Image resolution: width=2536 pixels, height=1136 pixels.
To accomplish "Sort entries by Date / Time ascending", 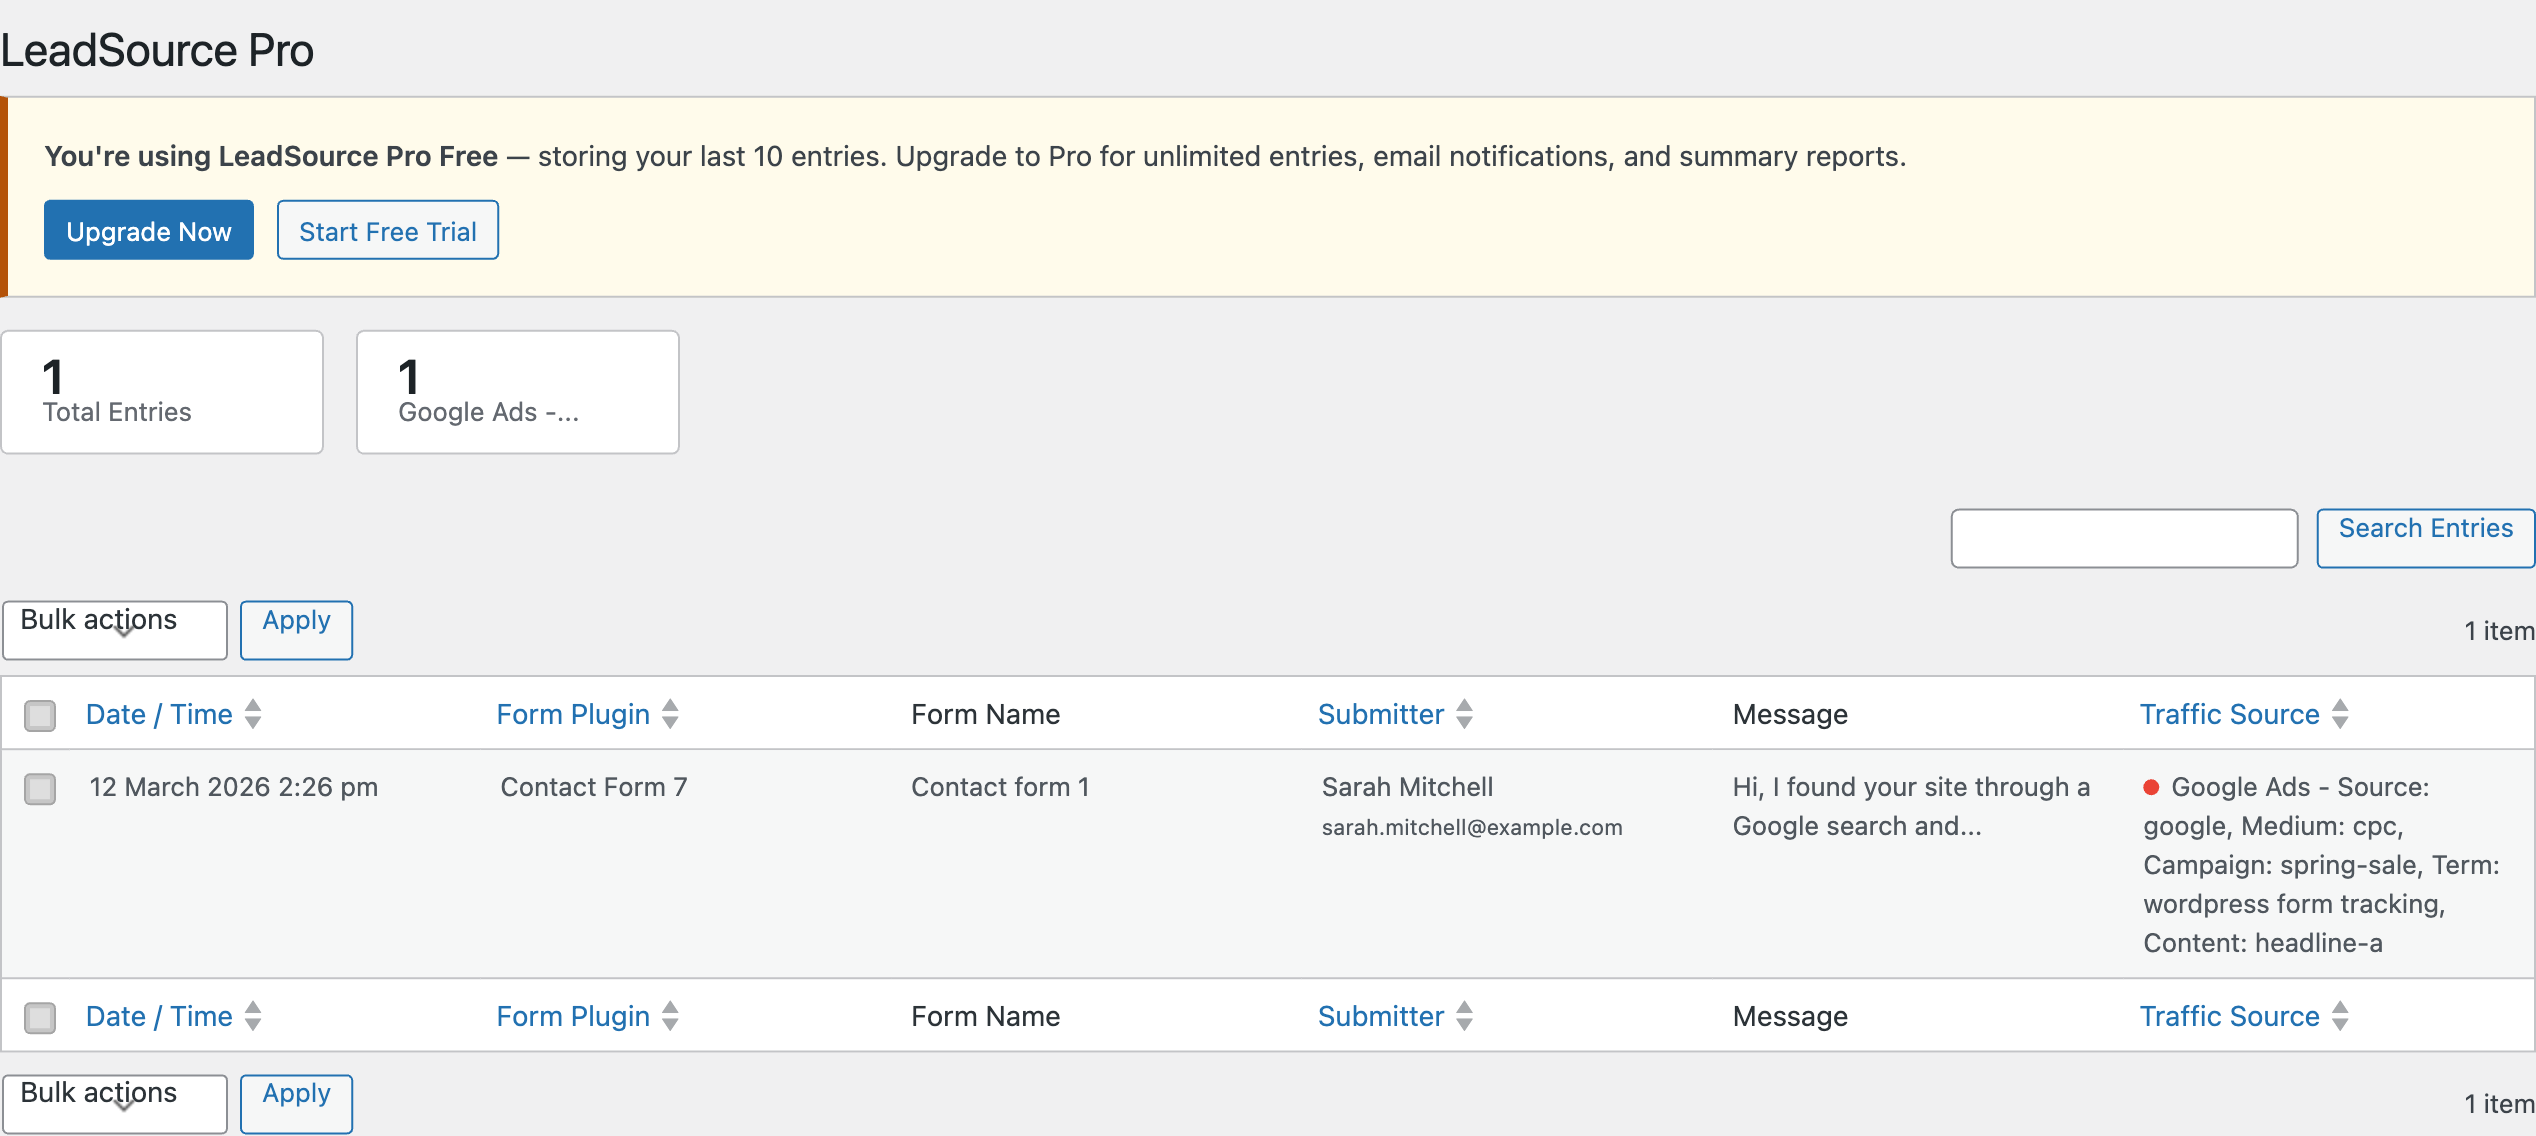I will pyautogui.click(x=159, y=713).
